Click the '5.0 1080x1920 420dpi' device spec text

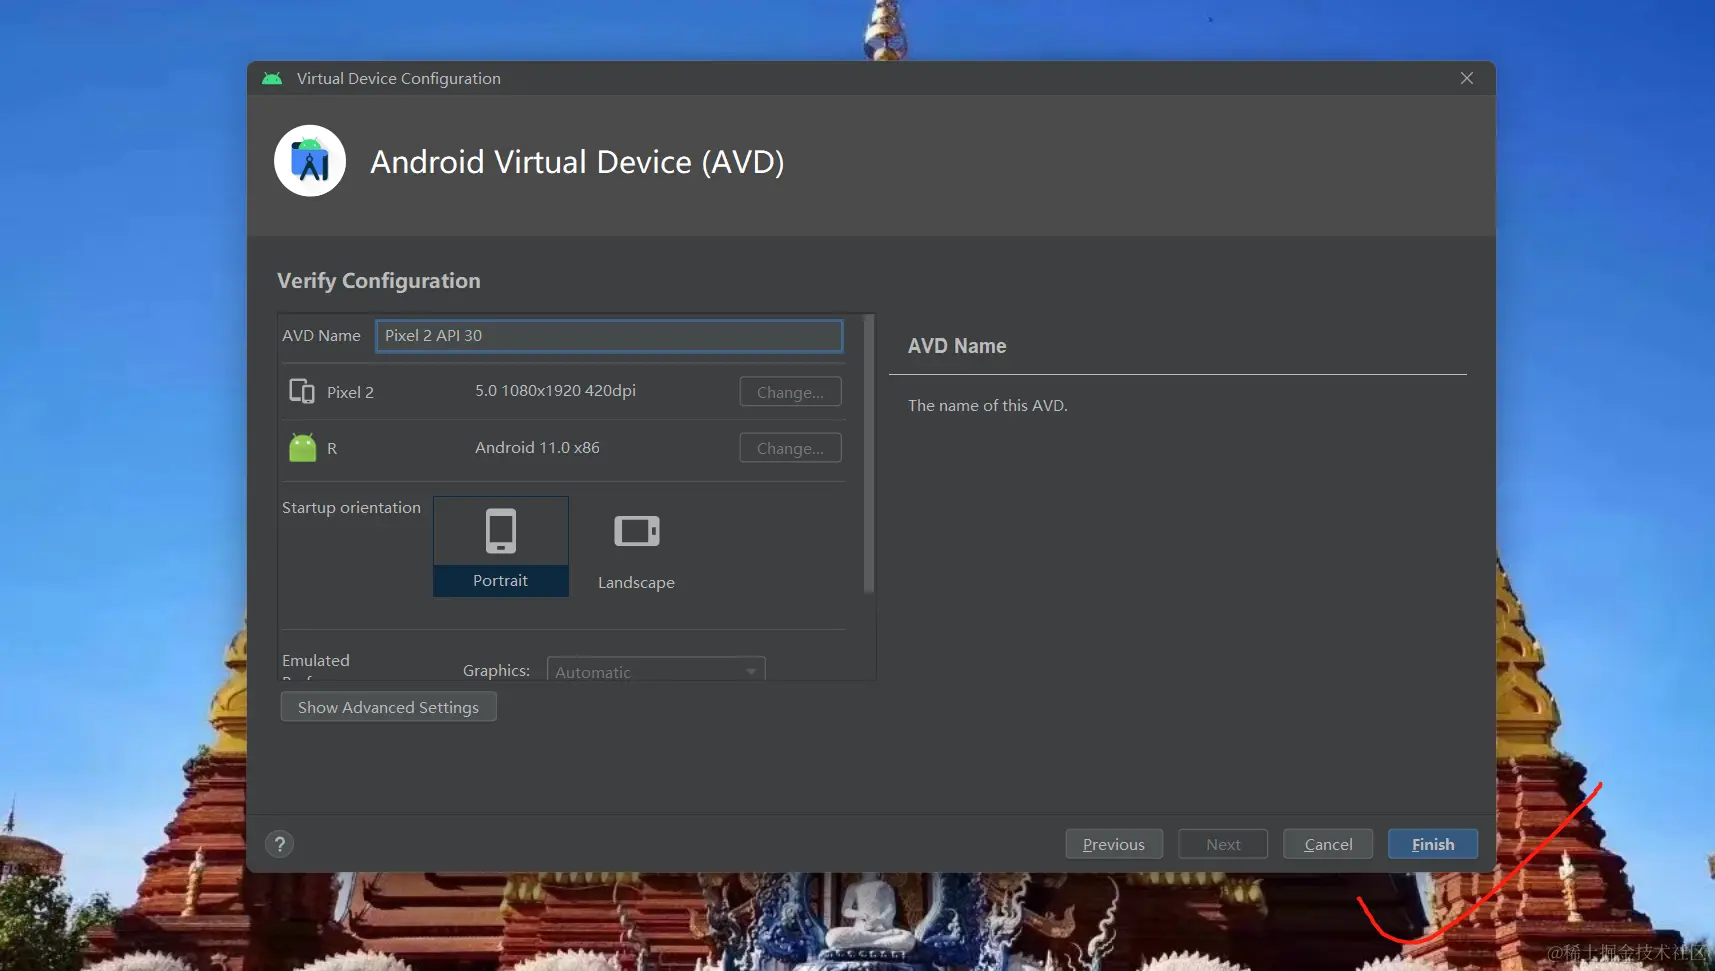(x=555, y=390)
